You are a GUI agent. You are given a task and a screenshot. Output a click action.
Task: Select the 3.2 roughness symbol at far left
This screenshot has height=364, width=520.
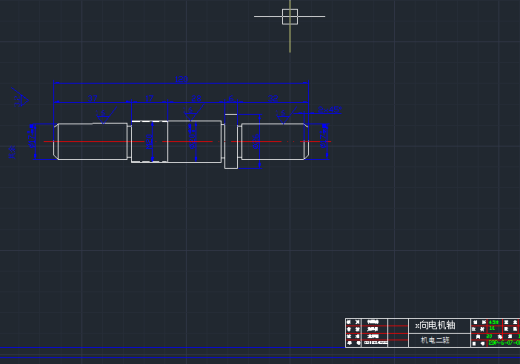coord(20,98)
